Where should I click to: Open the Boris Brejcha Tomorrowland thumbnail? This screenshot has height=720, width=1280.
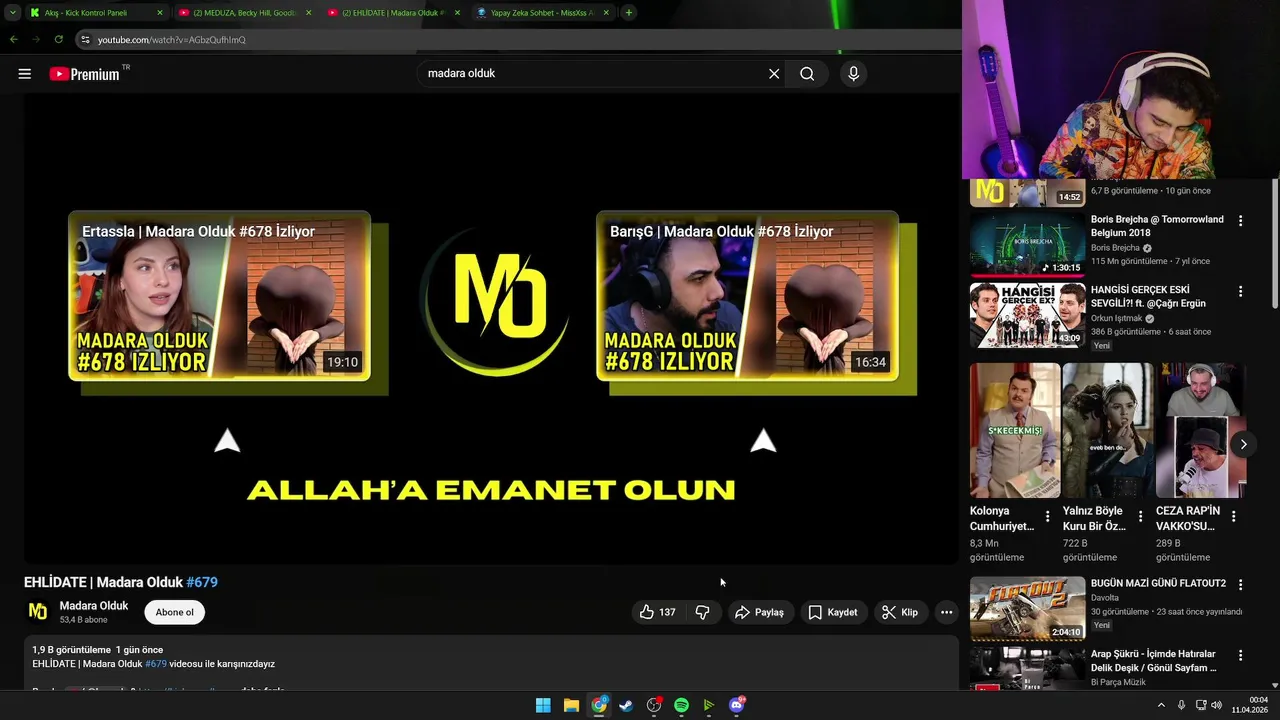click(1027, 244)
